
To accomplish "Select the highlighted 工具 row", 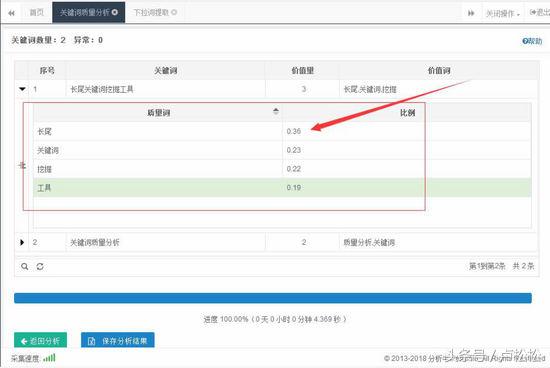I will [x=282, y=188].
